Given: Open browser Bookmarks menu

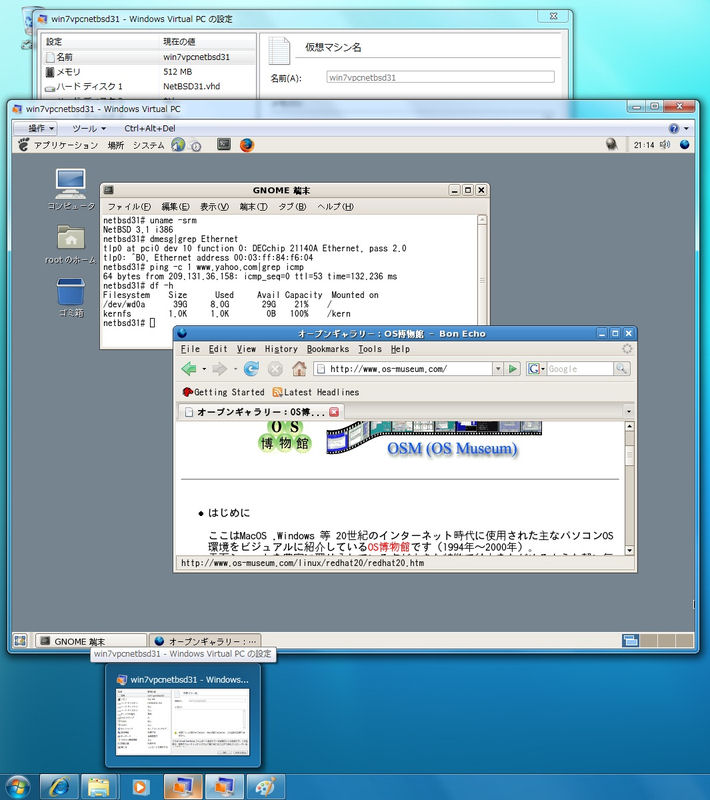Looking at the screenshot, I should [x=327, y=349].
